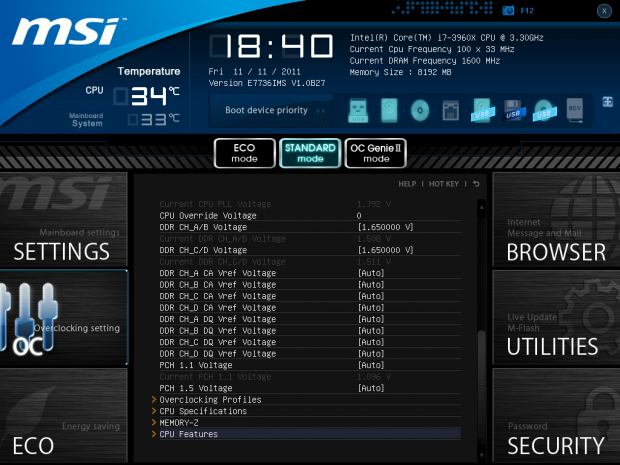Click the settings list scrollbar up arrow

coord(482,207)
